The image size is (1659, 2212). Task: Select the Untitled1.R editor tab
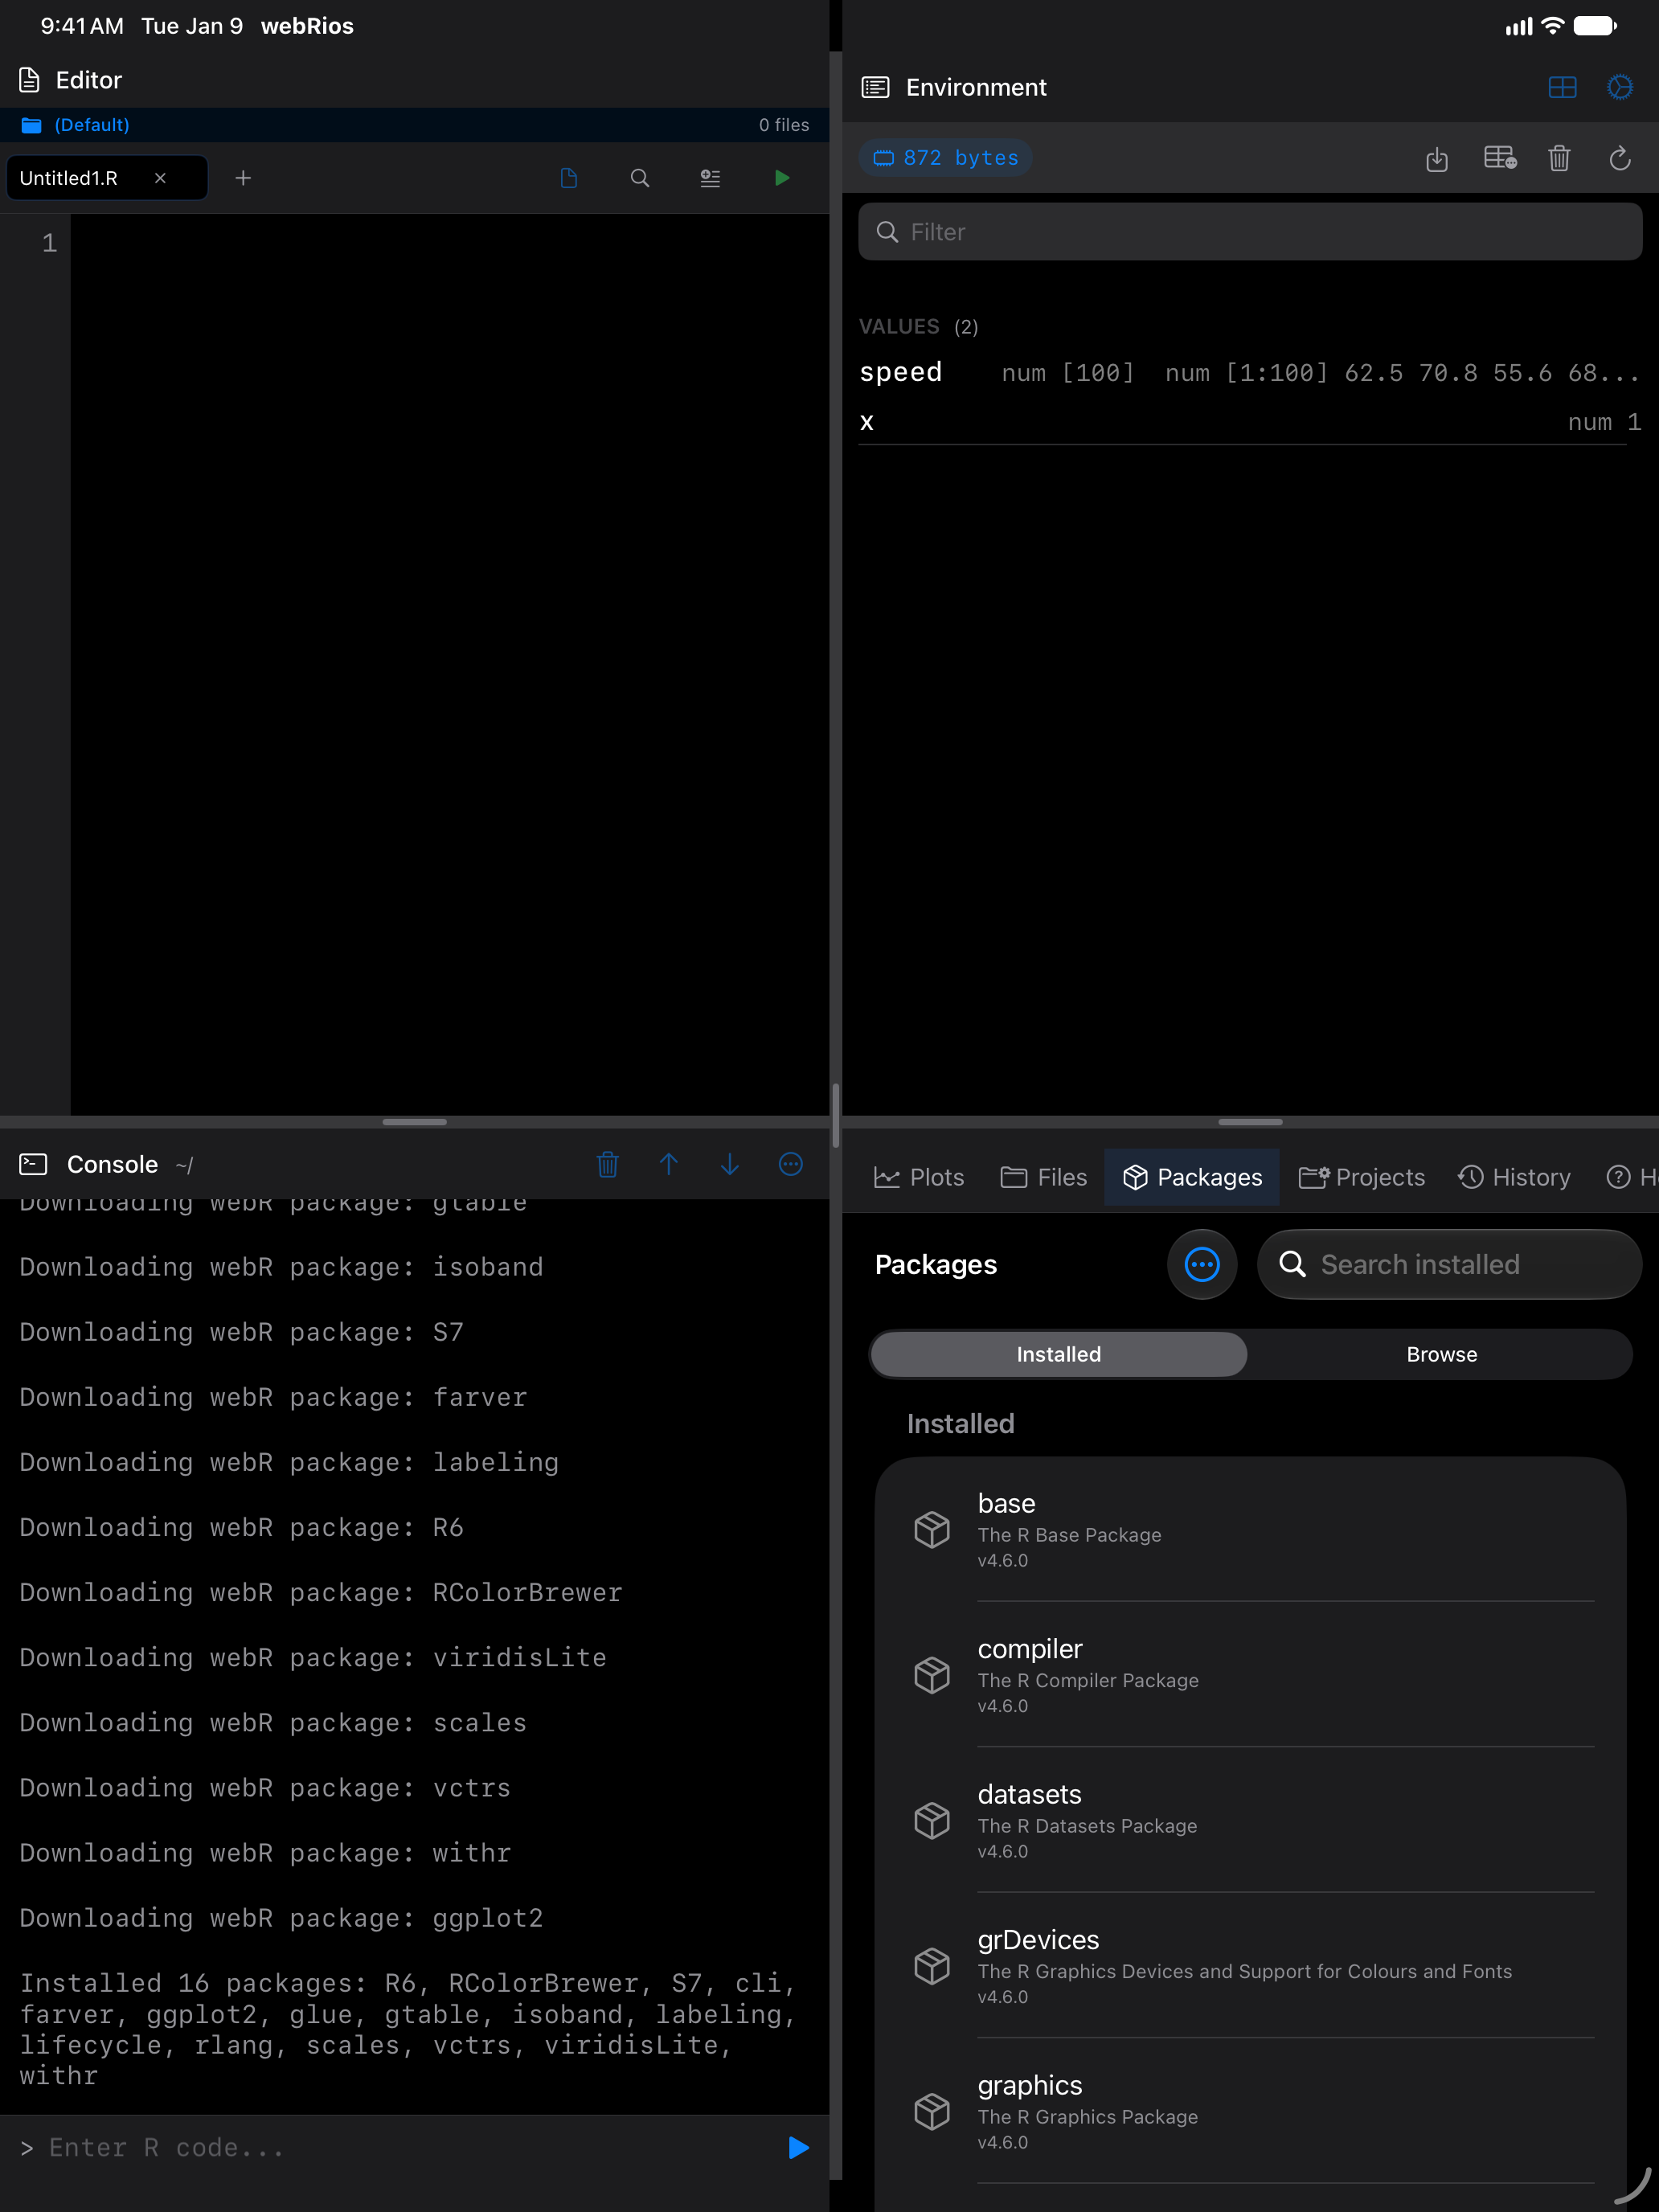(107, 178)
